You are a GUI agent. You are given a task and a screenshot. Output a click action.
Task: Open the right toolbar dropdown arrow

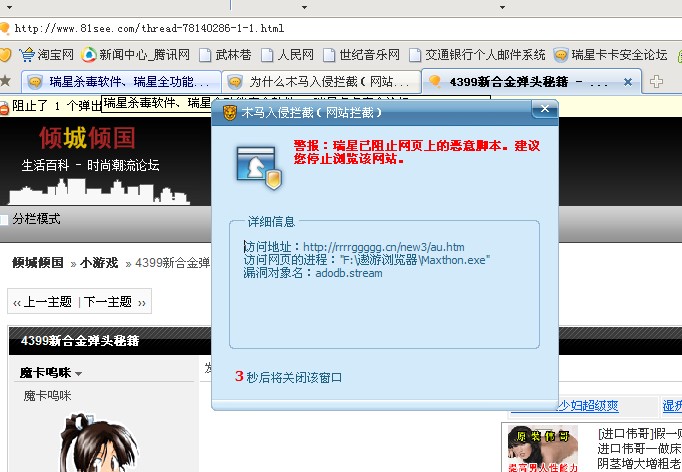502,7
